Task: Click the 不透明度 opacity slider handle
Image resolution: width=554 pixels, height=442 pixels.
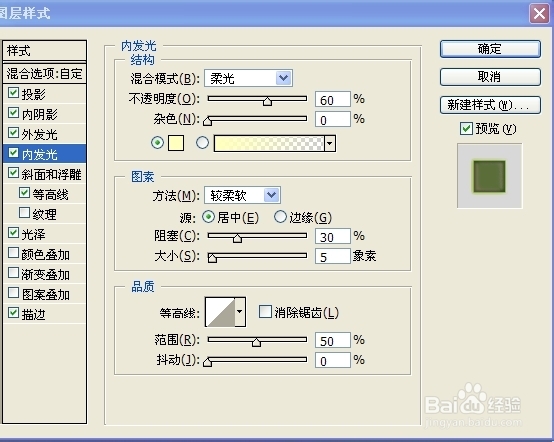Action: click(x=267, y=101)
